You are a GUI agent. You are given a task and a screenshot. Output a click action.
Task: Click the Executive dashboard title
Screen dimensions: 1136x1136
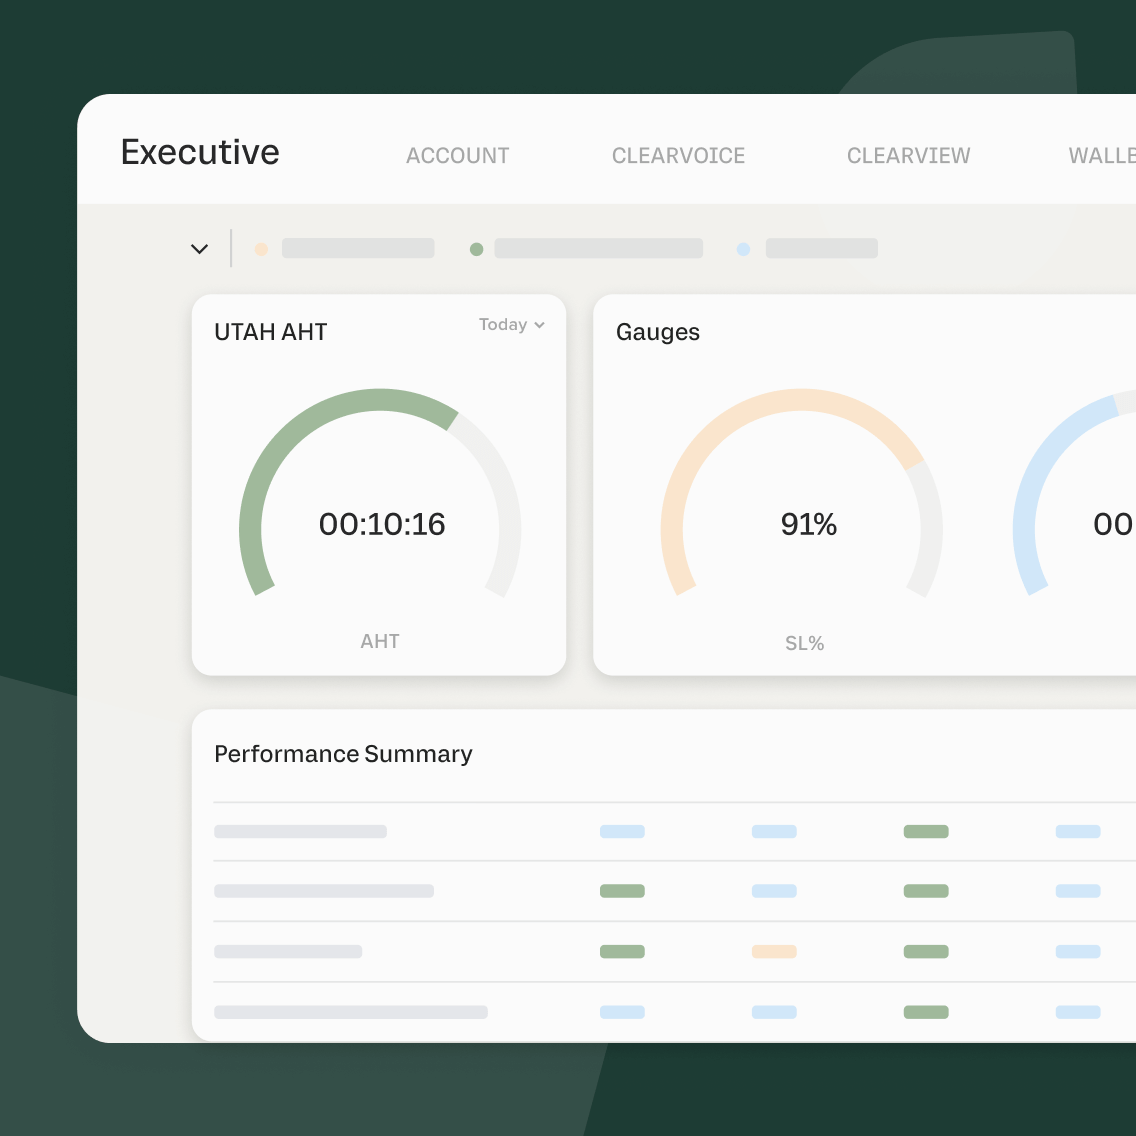tap(199, 152)
